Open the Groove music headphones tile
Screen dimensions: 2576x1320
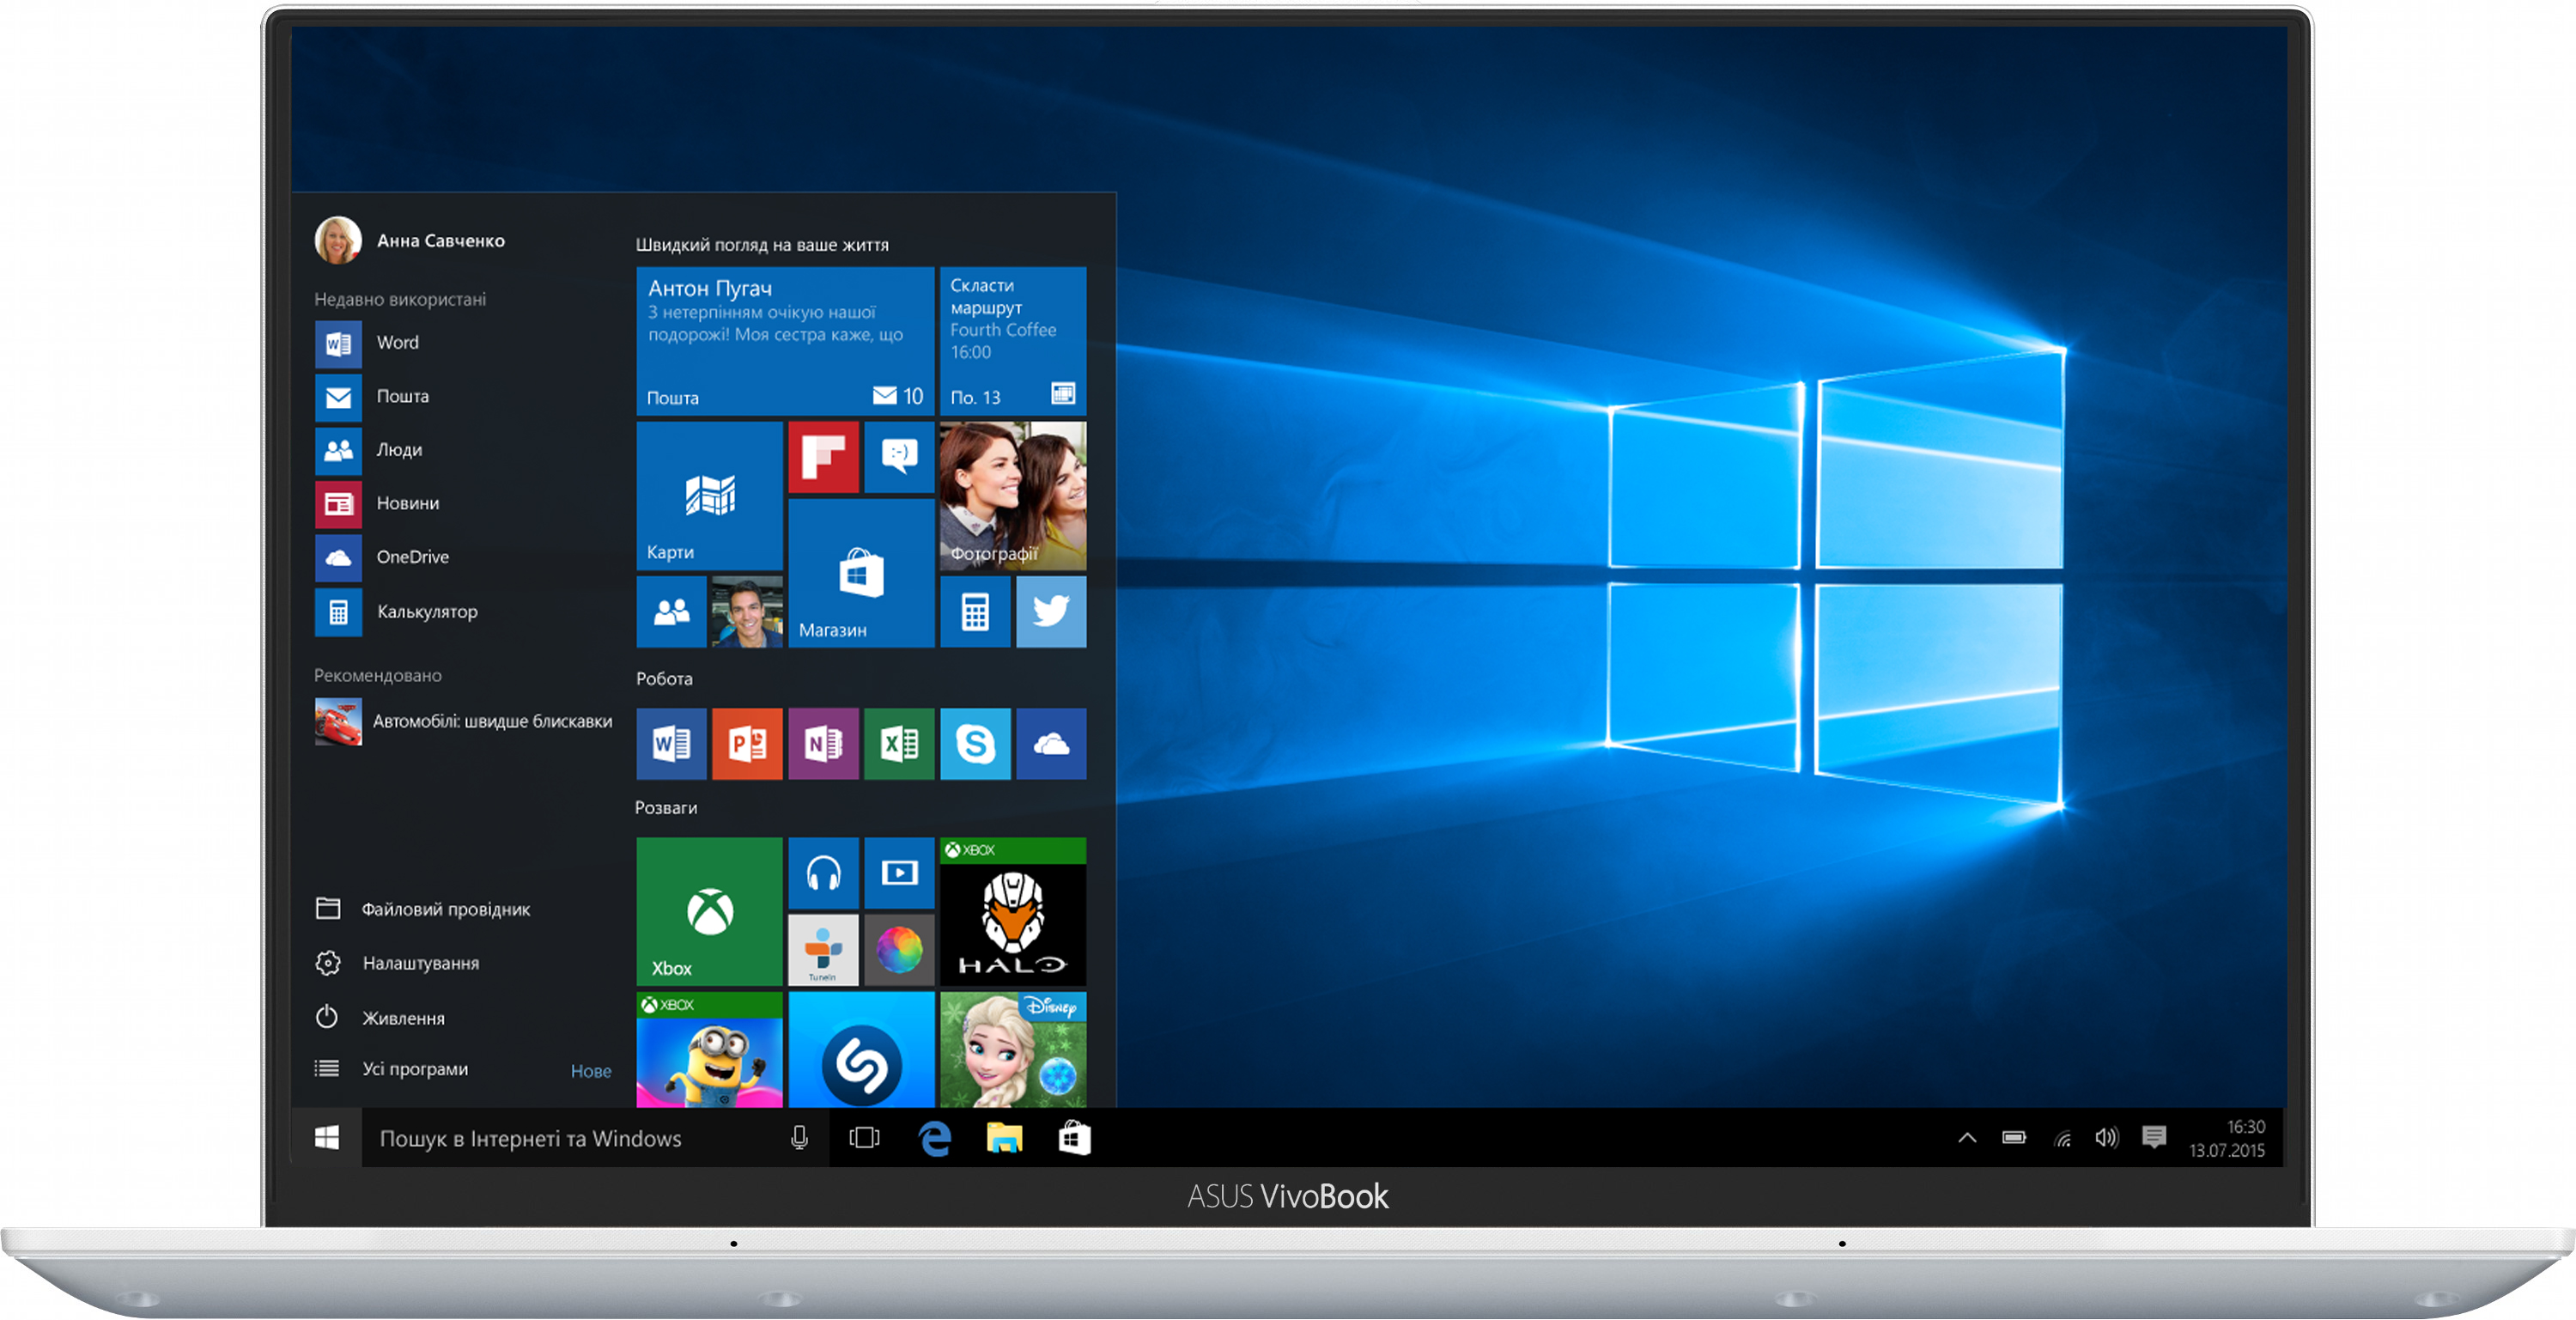[x=823, y=873]
